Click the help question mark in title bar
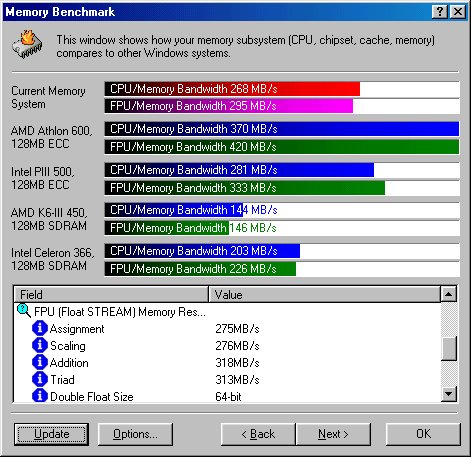The height and width of the screenshot is (457, 471). pyautogui.click(x=440, y=12)
